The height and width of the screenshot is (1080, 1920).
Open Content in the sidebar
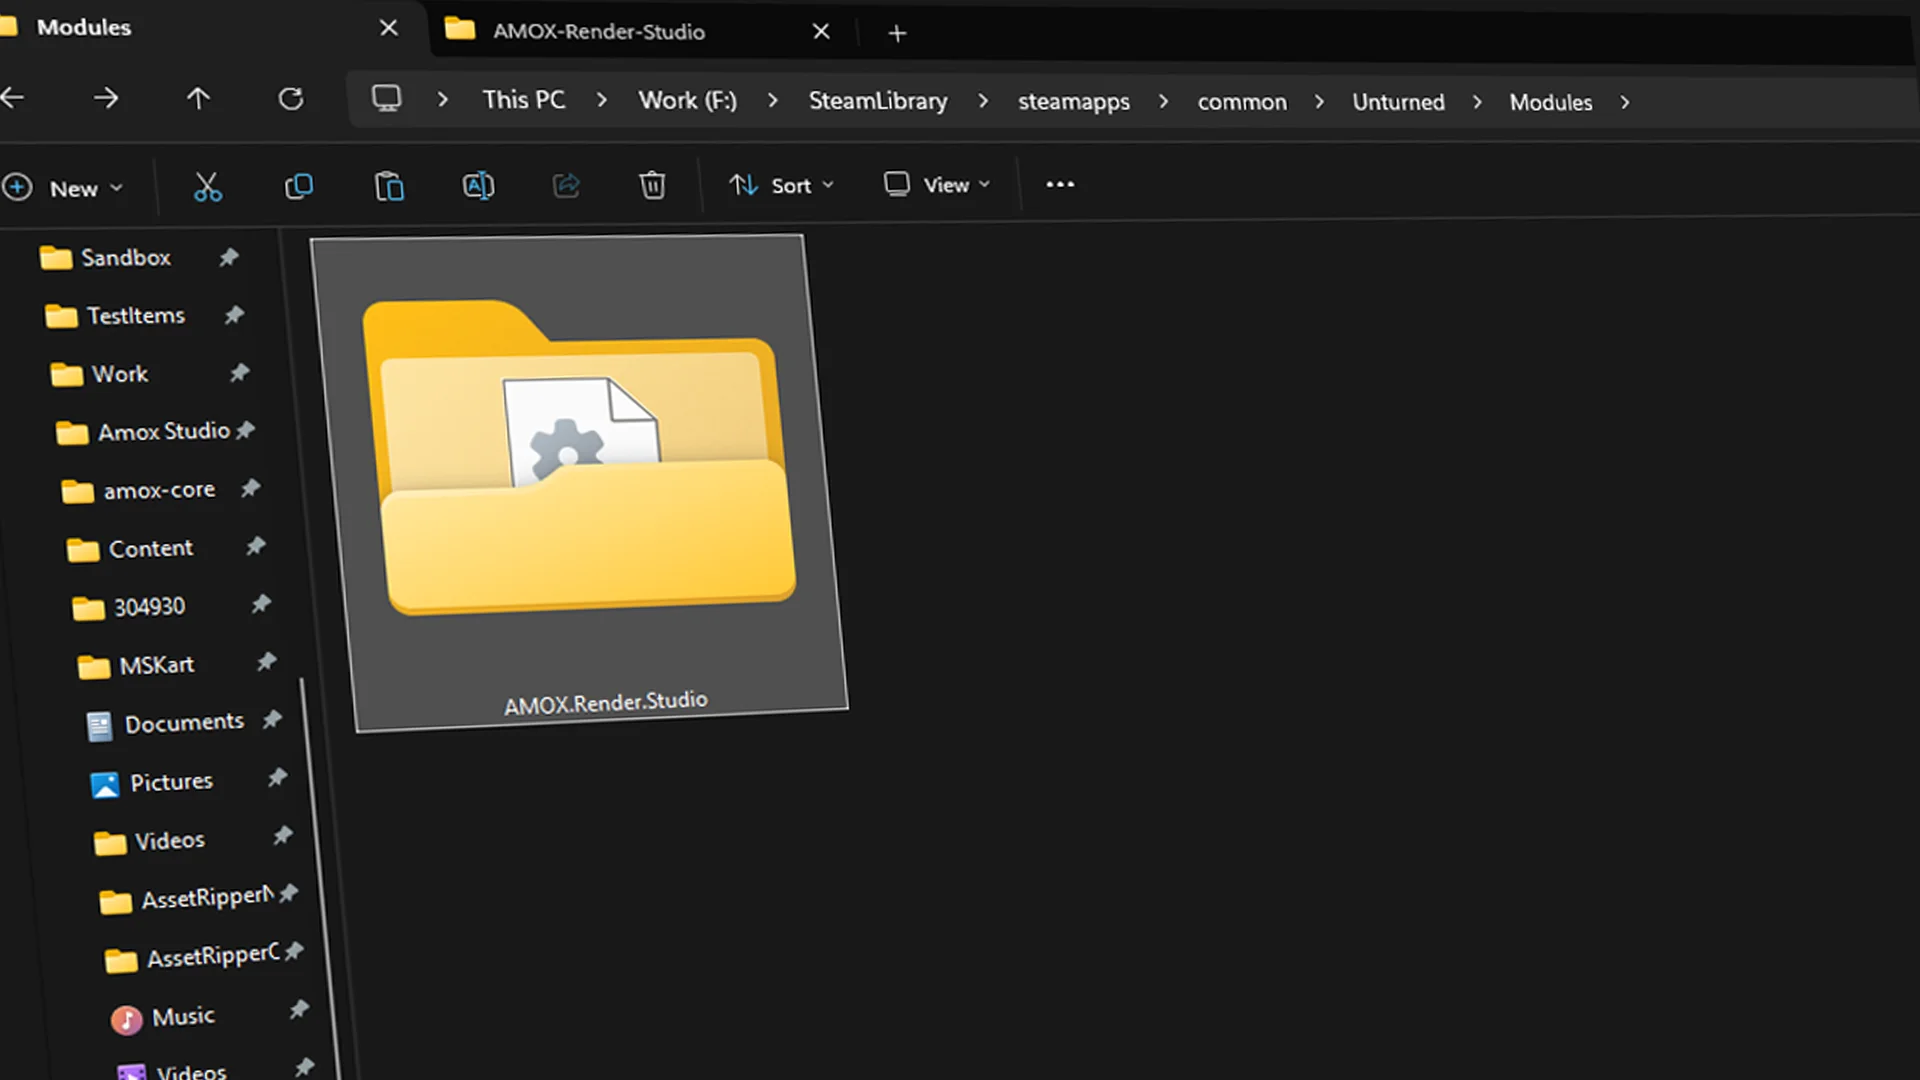130,548
